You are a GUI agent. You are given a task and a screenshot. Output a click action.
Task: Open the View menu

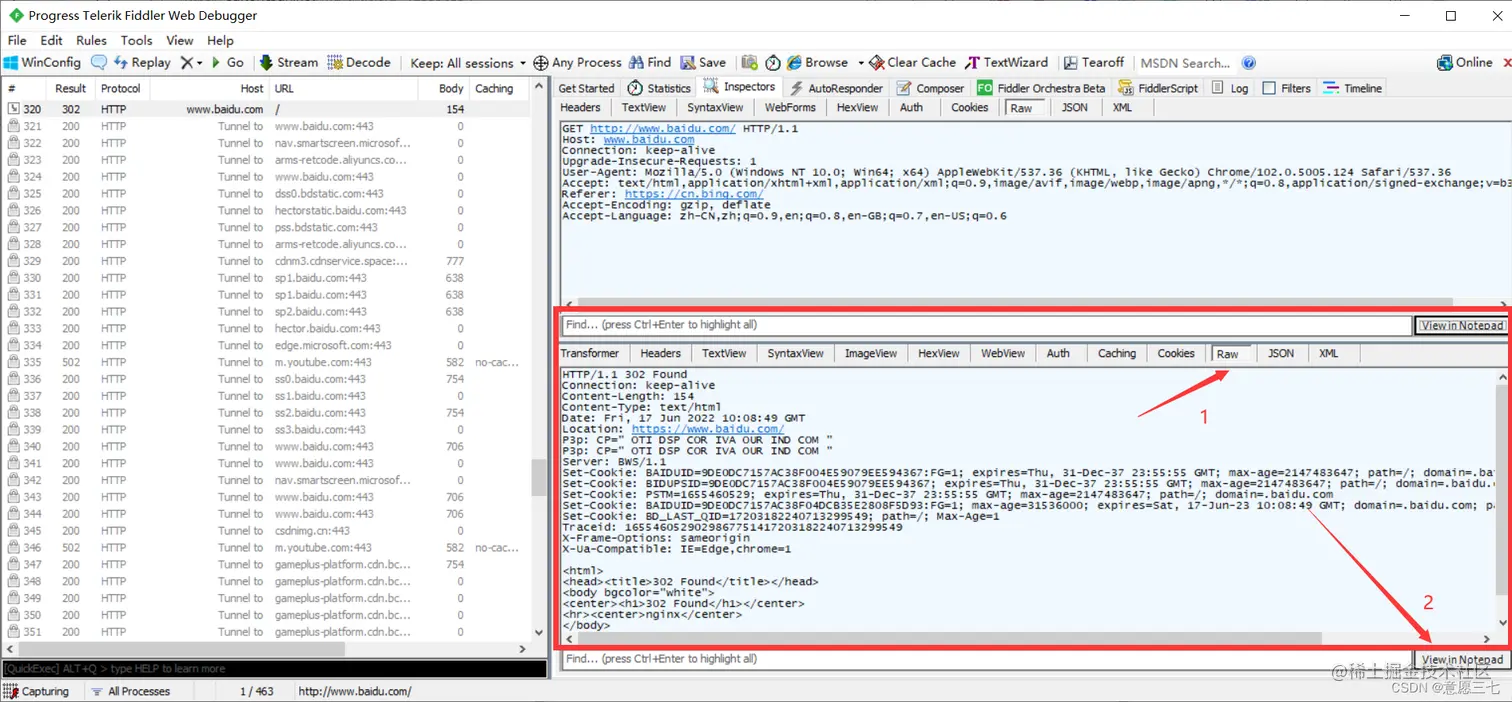(179, 40)
